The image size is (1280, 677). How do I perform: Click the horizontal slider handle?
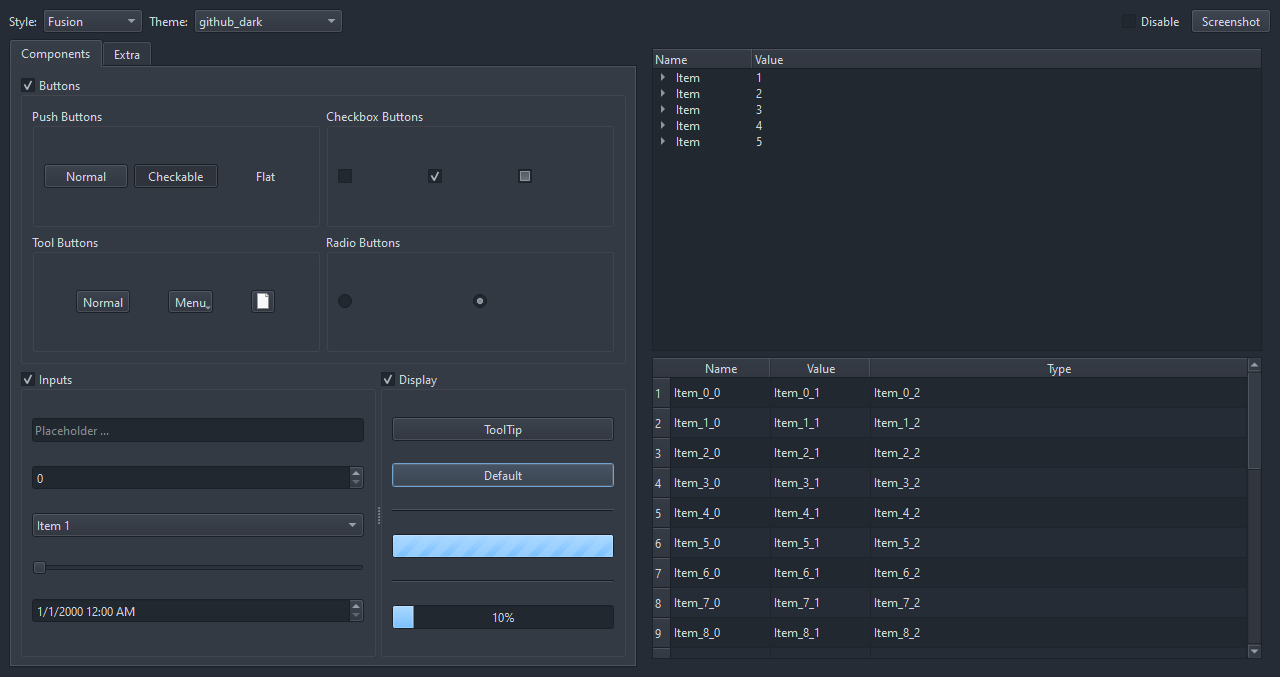[39, 567]
